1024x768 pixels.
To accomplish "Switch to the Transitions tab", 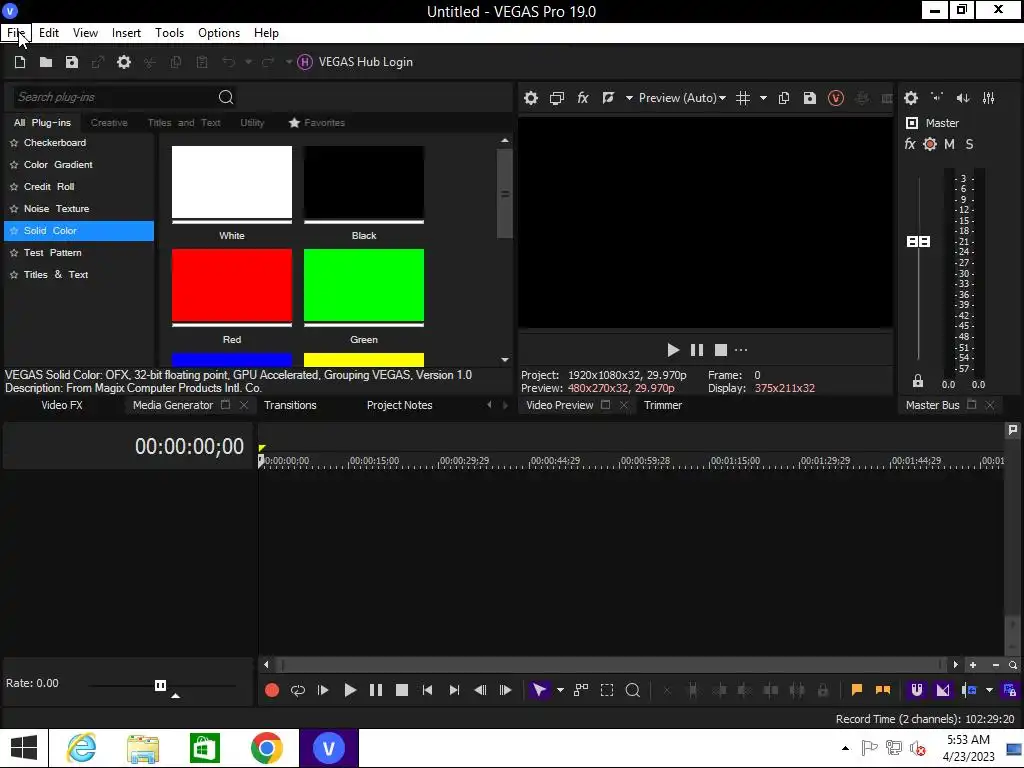I will click(x=290, y=405).
